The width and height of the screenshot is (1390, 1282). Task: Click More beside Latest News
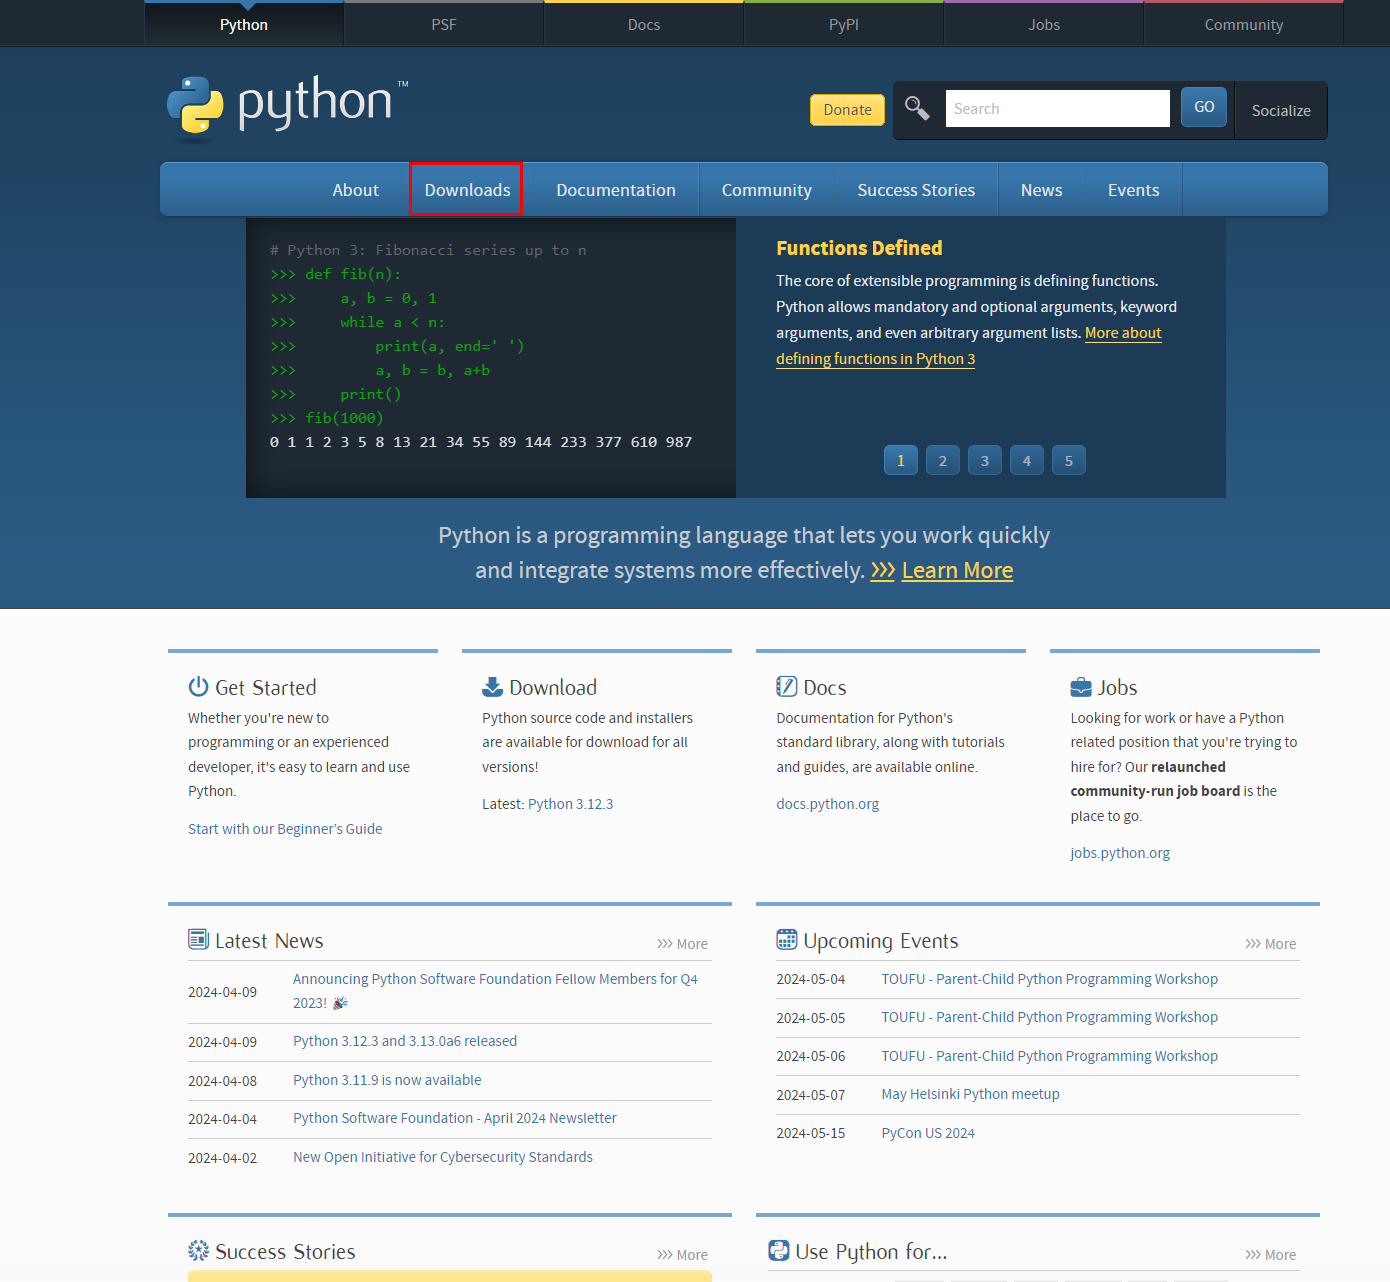pyautogui.click(x=682, y=944)
